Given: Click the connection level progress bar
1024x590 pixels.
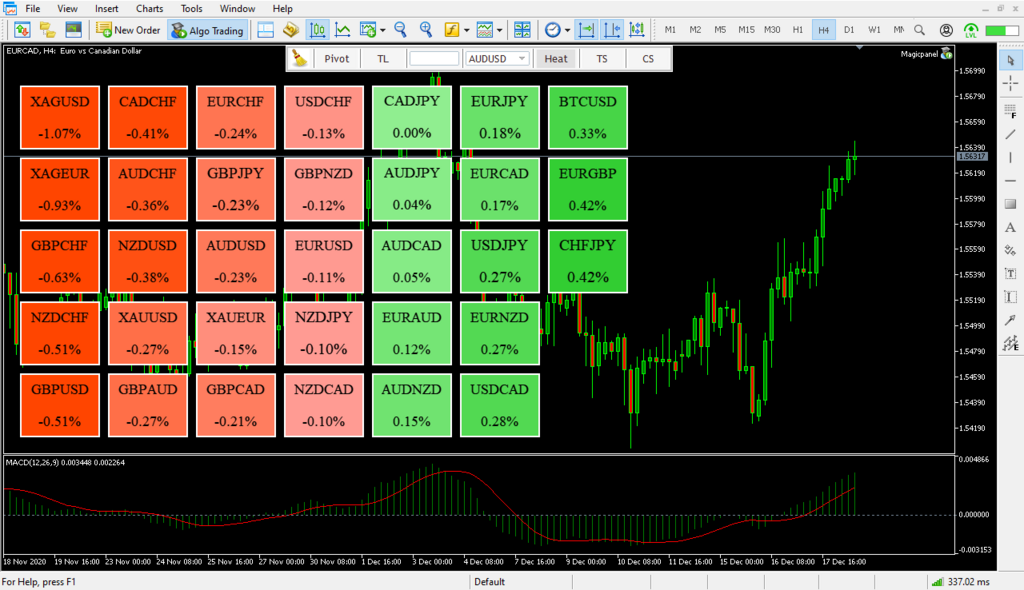Looking at the screenshot, I should point(1001,30).
